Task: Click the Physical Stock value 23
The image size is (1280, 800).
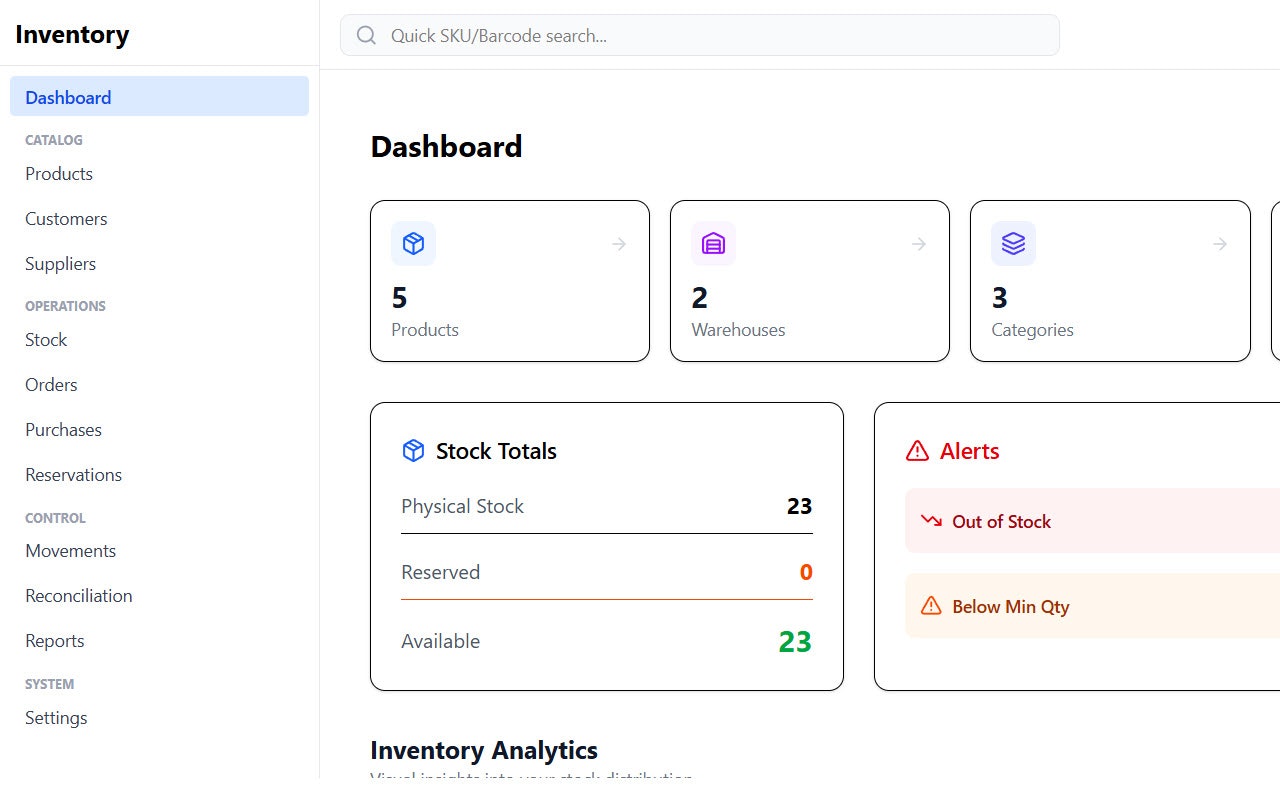Action: tap(799, 507)
